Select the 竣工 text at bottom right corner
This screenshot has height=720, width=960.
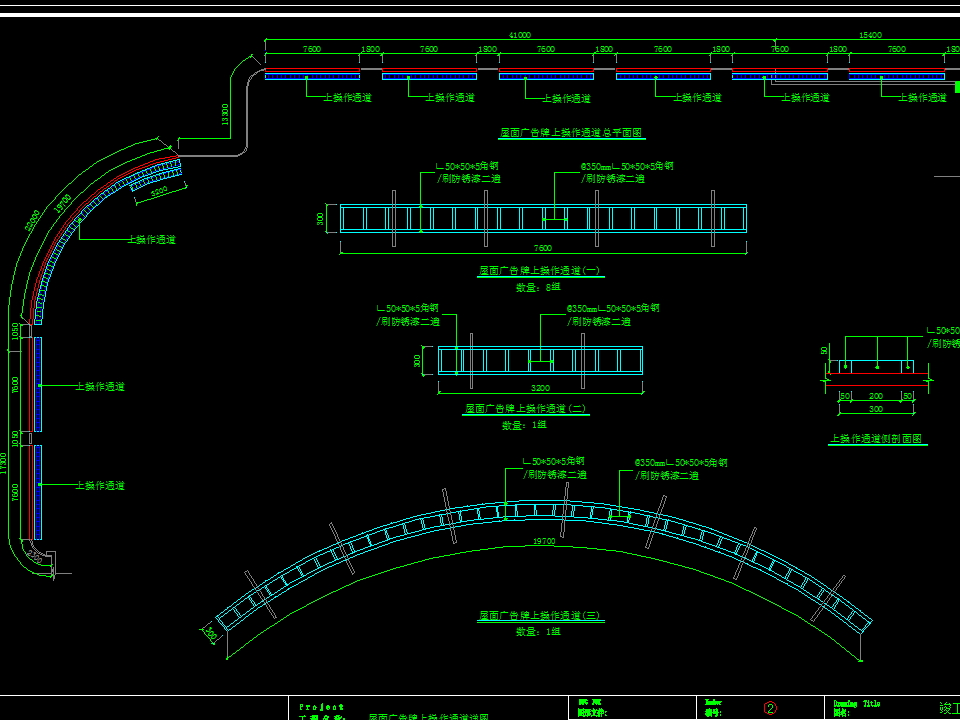[948, 707]
